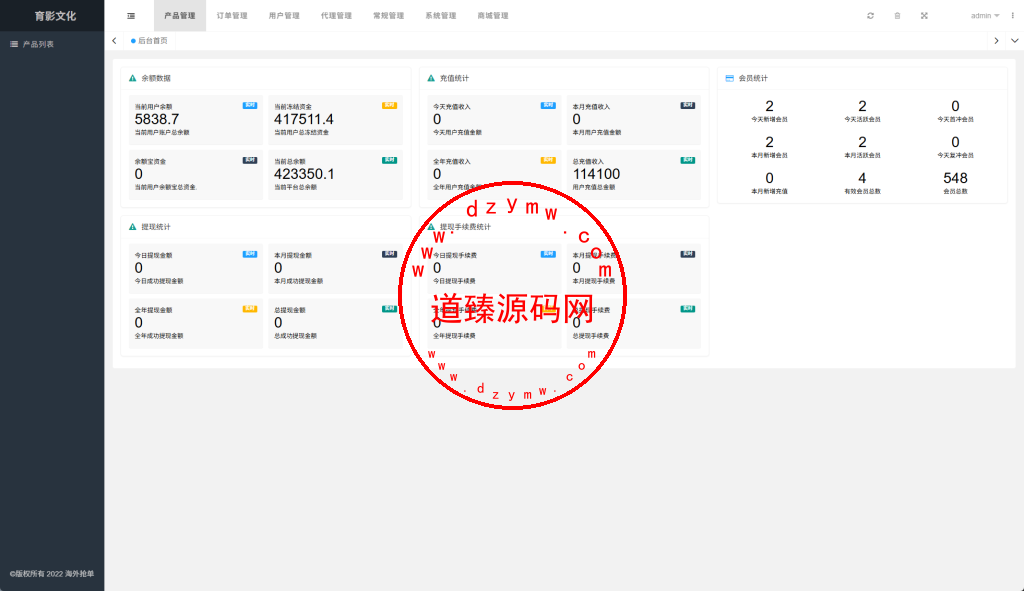
Task: Click the 本月活跃会员 count
Action: [x=862, y=142]
